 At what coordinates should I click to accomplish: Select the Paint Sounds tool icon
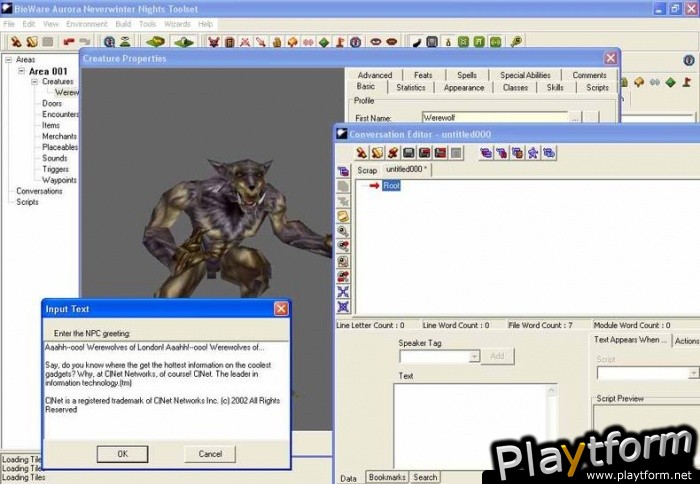point(308,42)
